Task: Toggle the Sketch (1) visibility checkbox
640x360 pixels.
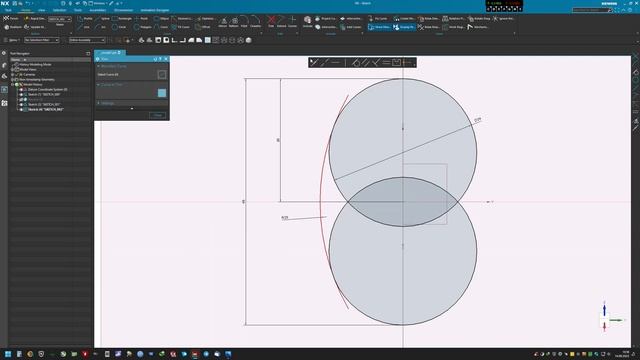Action: (21, 94)
